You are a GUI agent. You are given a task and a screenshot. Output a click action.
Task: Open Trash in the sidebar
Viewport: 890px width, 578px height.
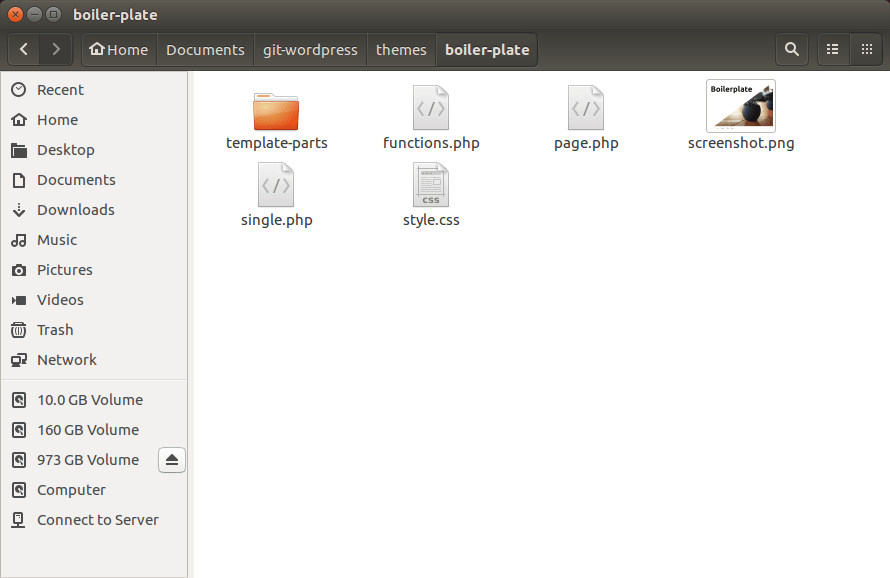pyautogui.click(x=55, y=330)
